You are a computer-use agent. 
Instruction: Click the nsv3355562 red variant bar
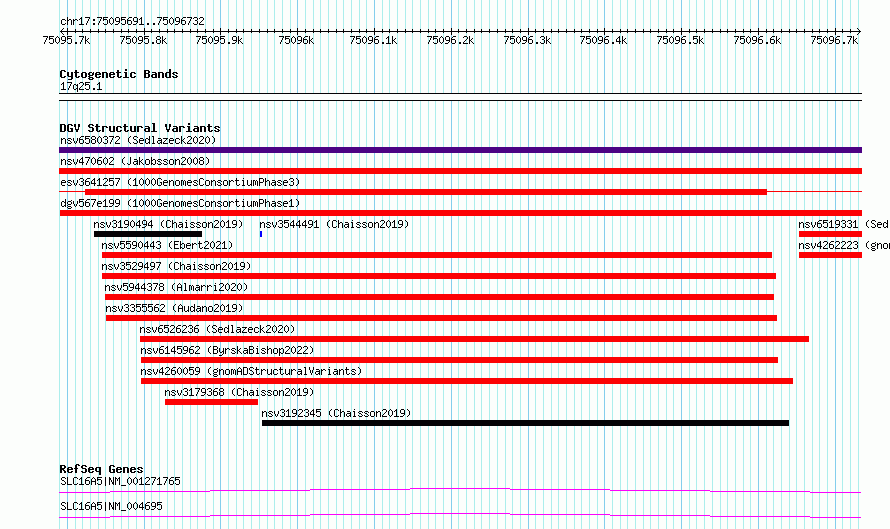441,318
